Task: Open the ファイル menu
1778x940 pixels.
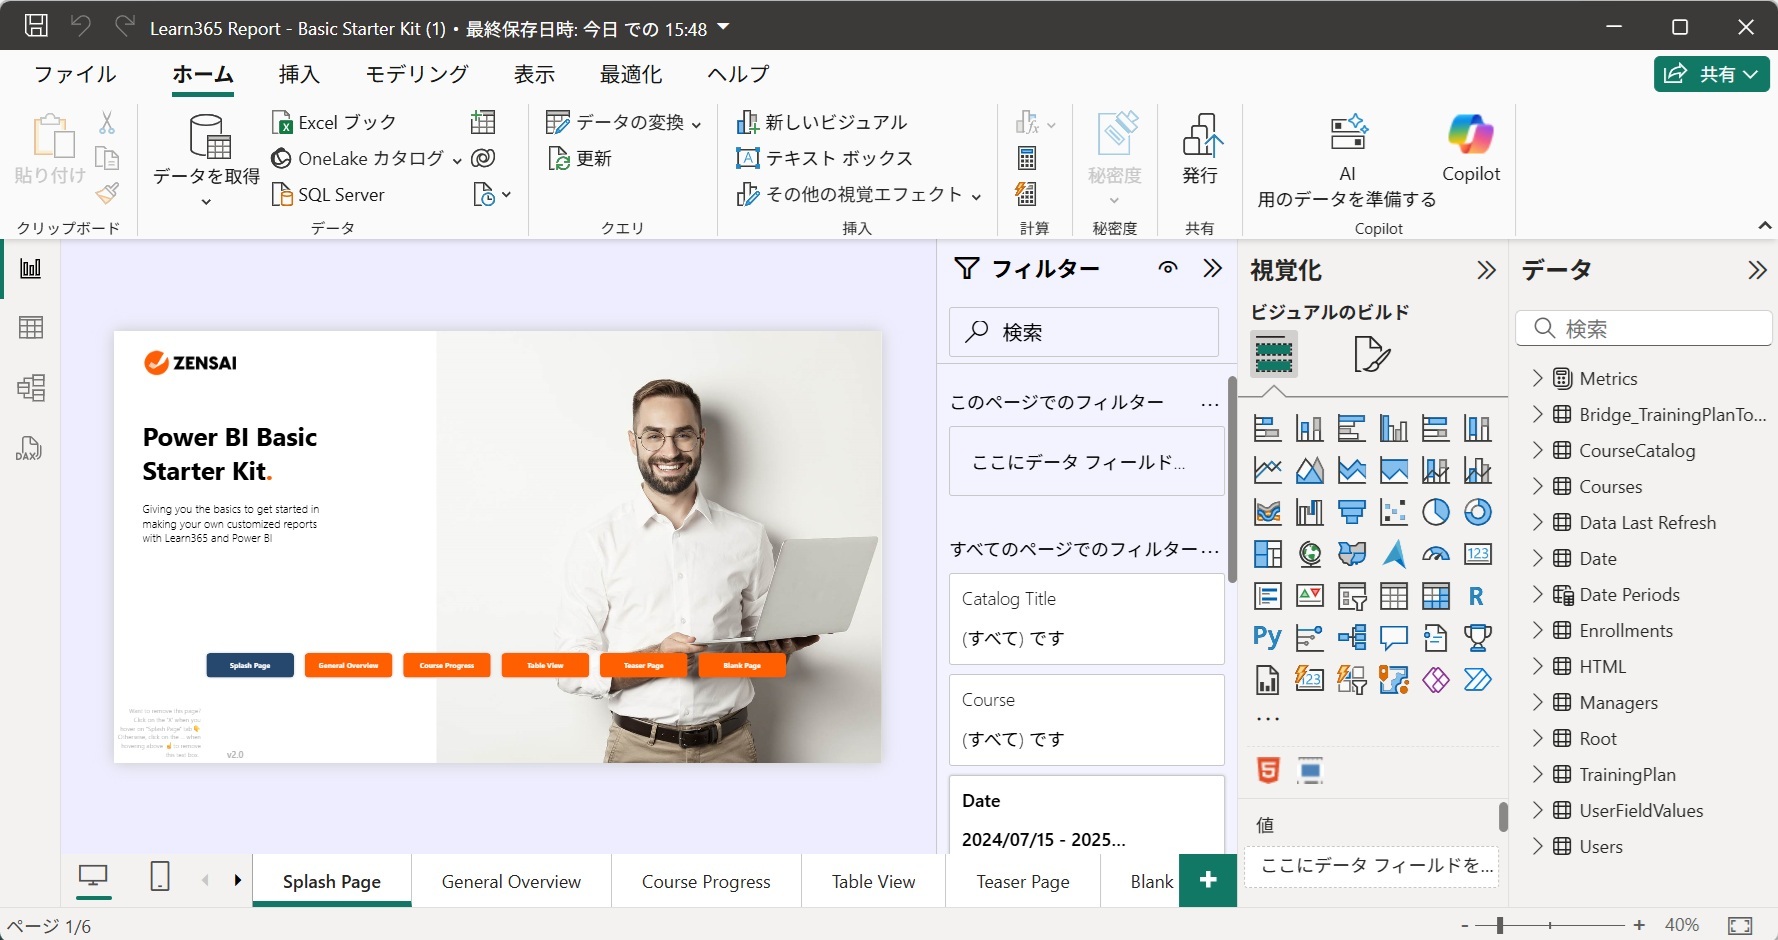Action: pos(75,74)
